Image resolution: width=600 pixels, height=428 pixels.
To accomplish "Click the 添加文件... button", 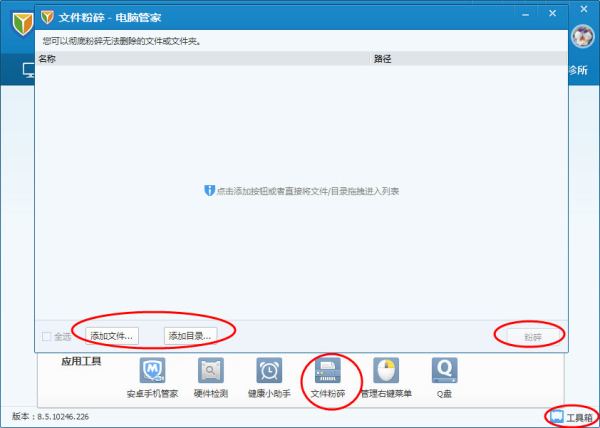I will (112, 336).
